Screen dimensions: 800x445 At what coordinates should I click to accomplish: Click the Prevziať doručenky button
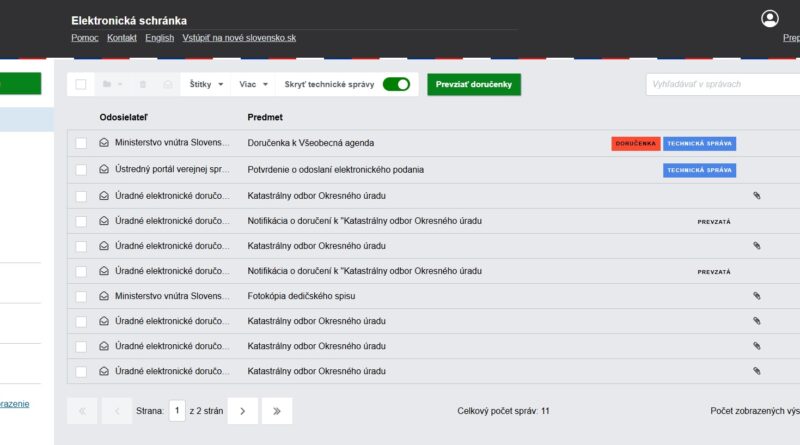click(473, 85)
